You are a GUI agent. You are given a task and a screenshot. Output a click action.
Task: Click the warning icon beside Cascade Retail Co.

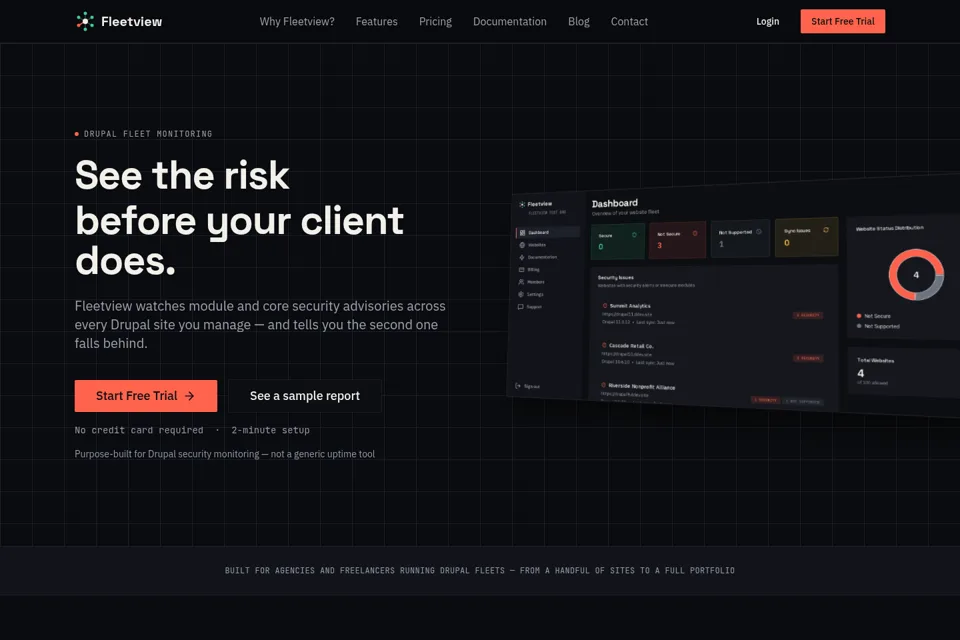[604, 345]
